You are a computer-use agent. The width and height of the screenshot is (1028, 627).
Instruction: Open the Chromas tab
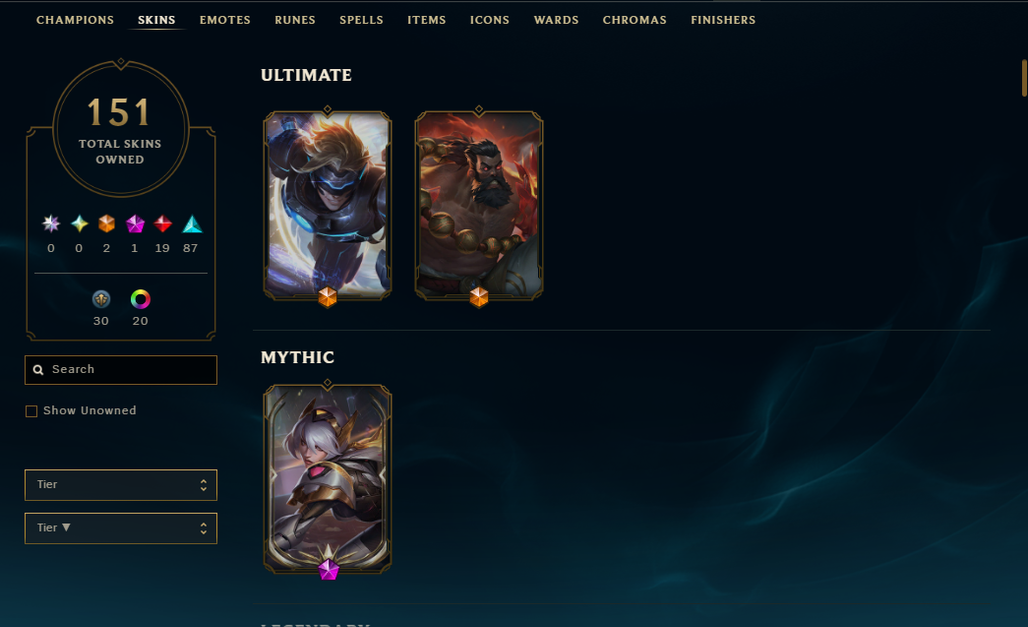(x=634, y=20)
